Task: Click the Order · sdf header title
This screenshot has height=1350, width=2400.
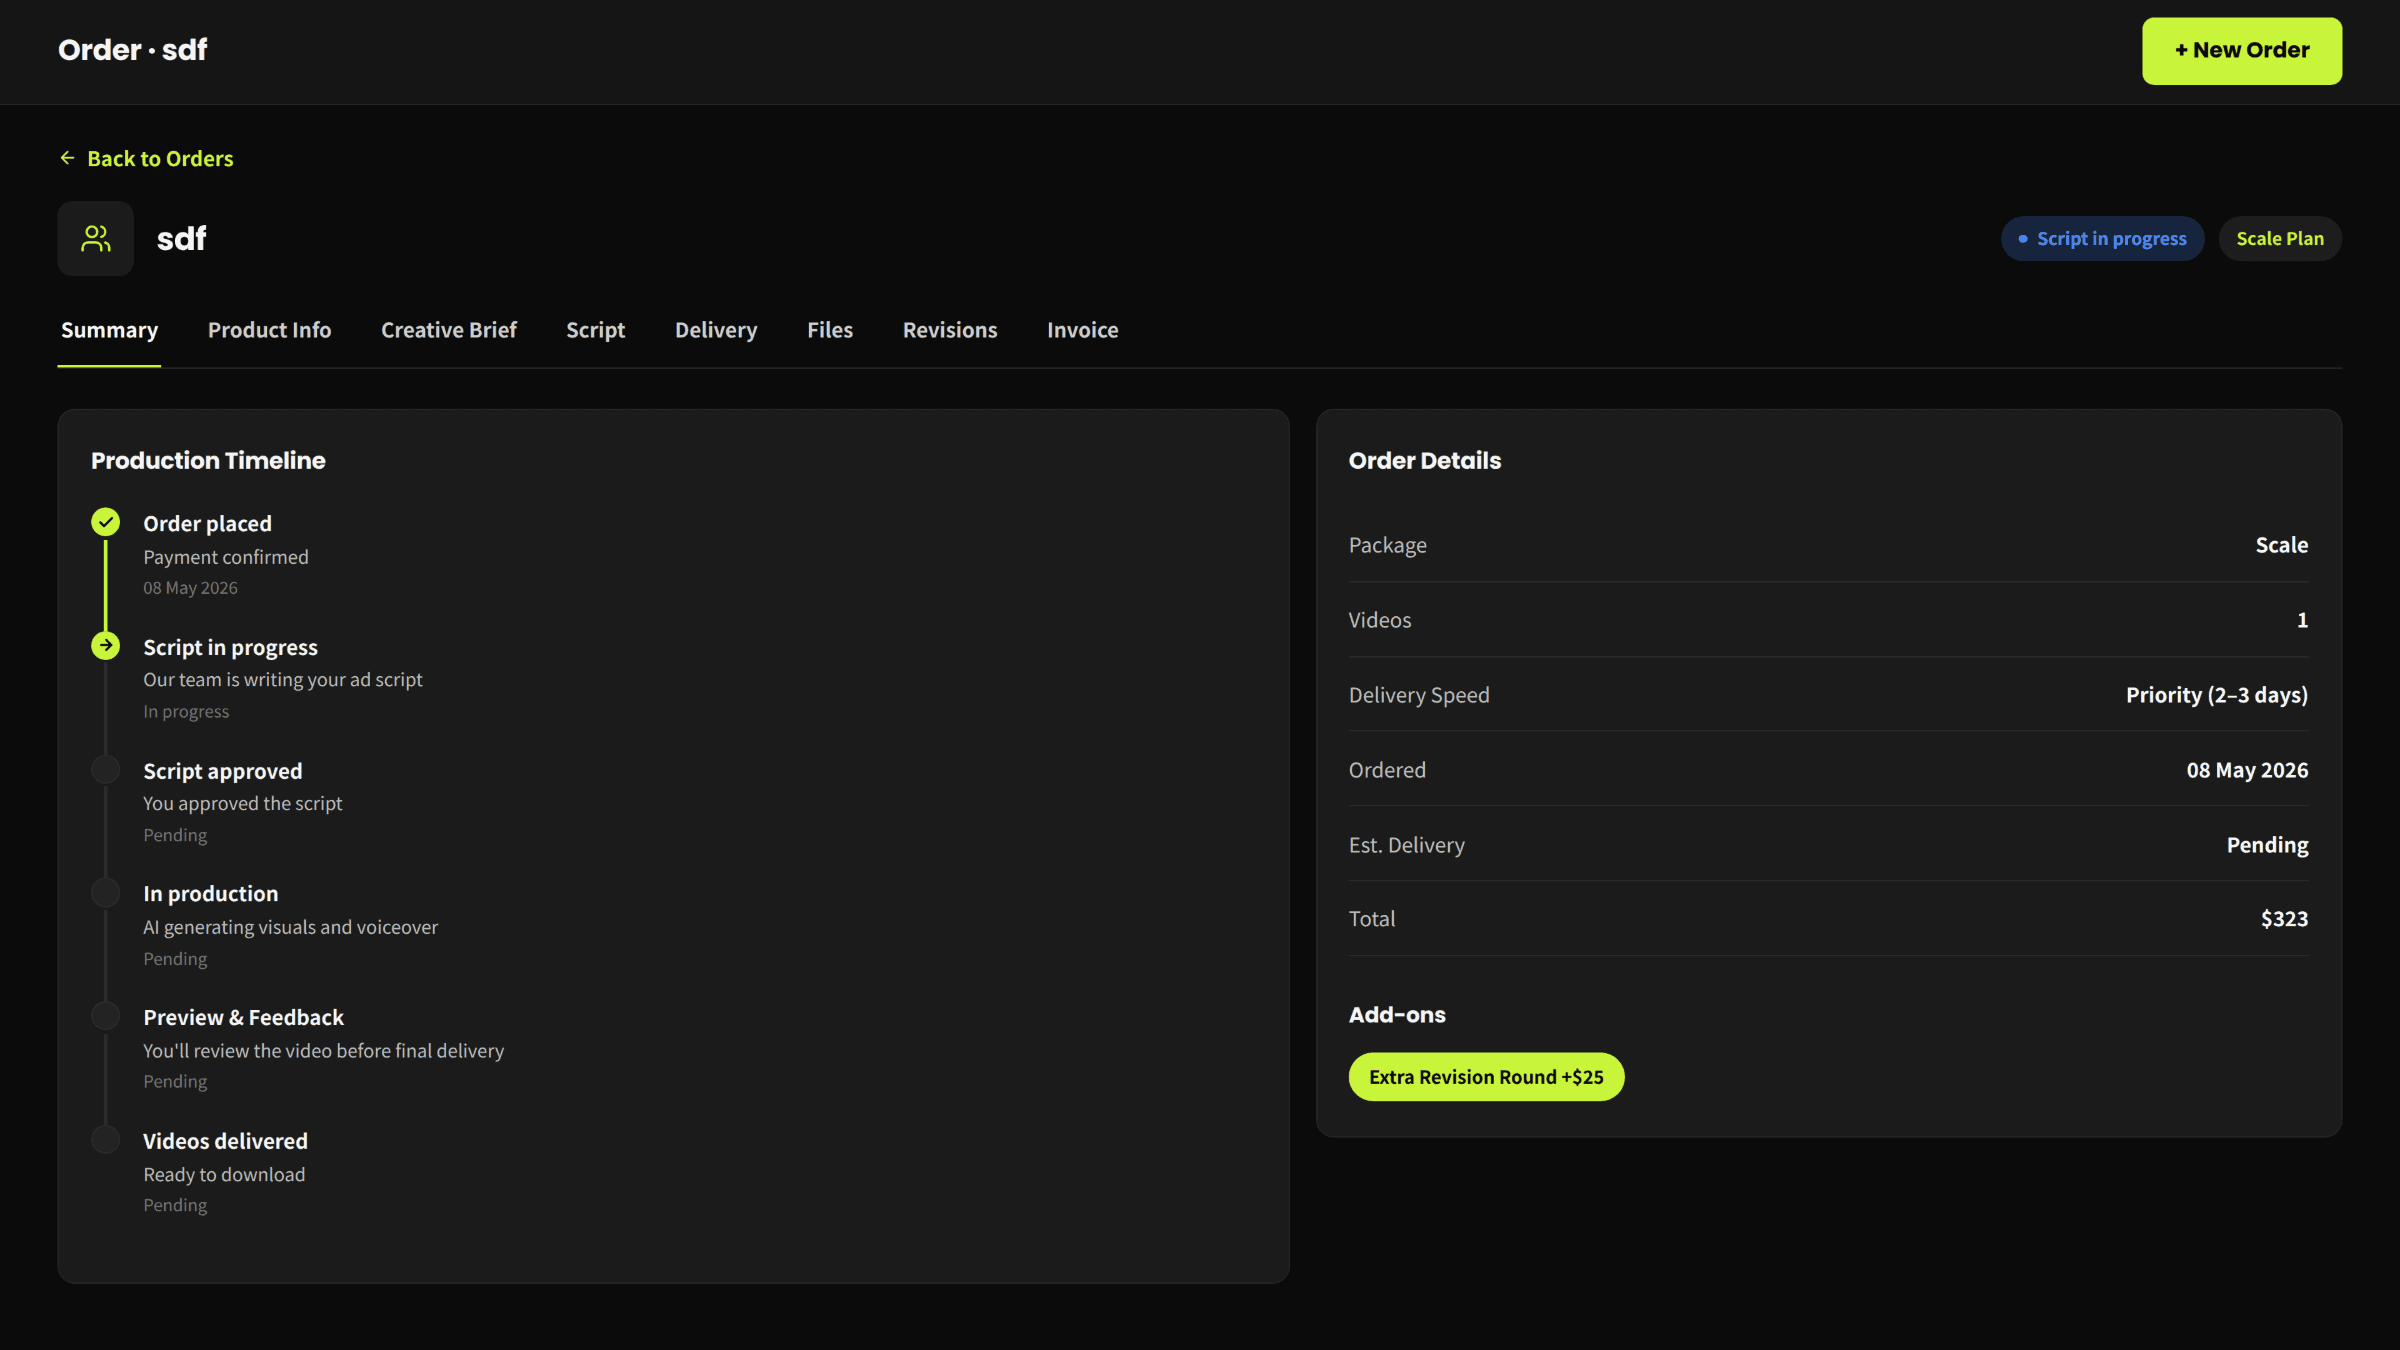Action: click(x=133, y=50)
